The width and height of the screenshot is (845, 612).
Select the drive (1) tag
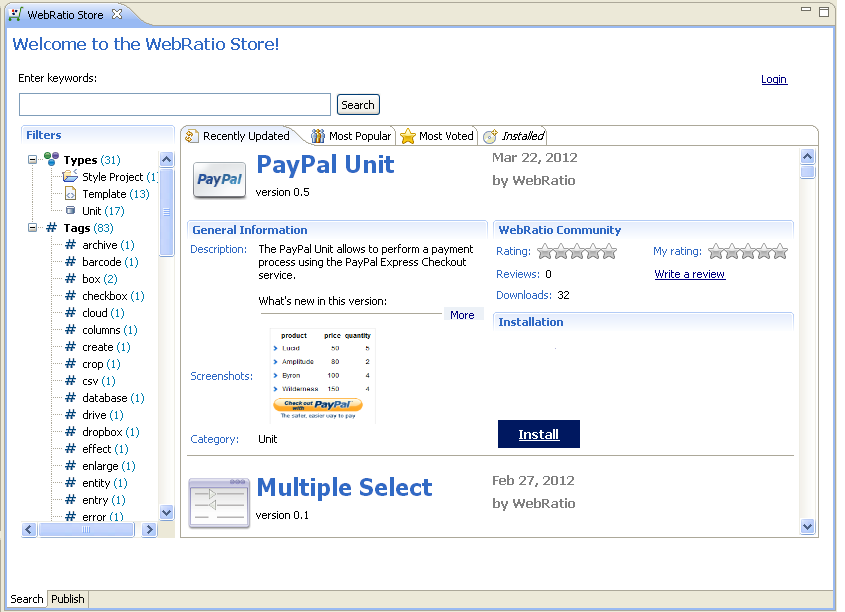click(102, 415)
